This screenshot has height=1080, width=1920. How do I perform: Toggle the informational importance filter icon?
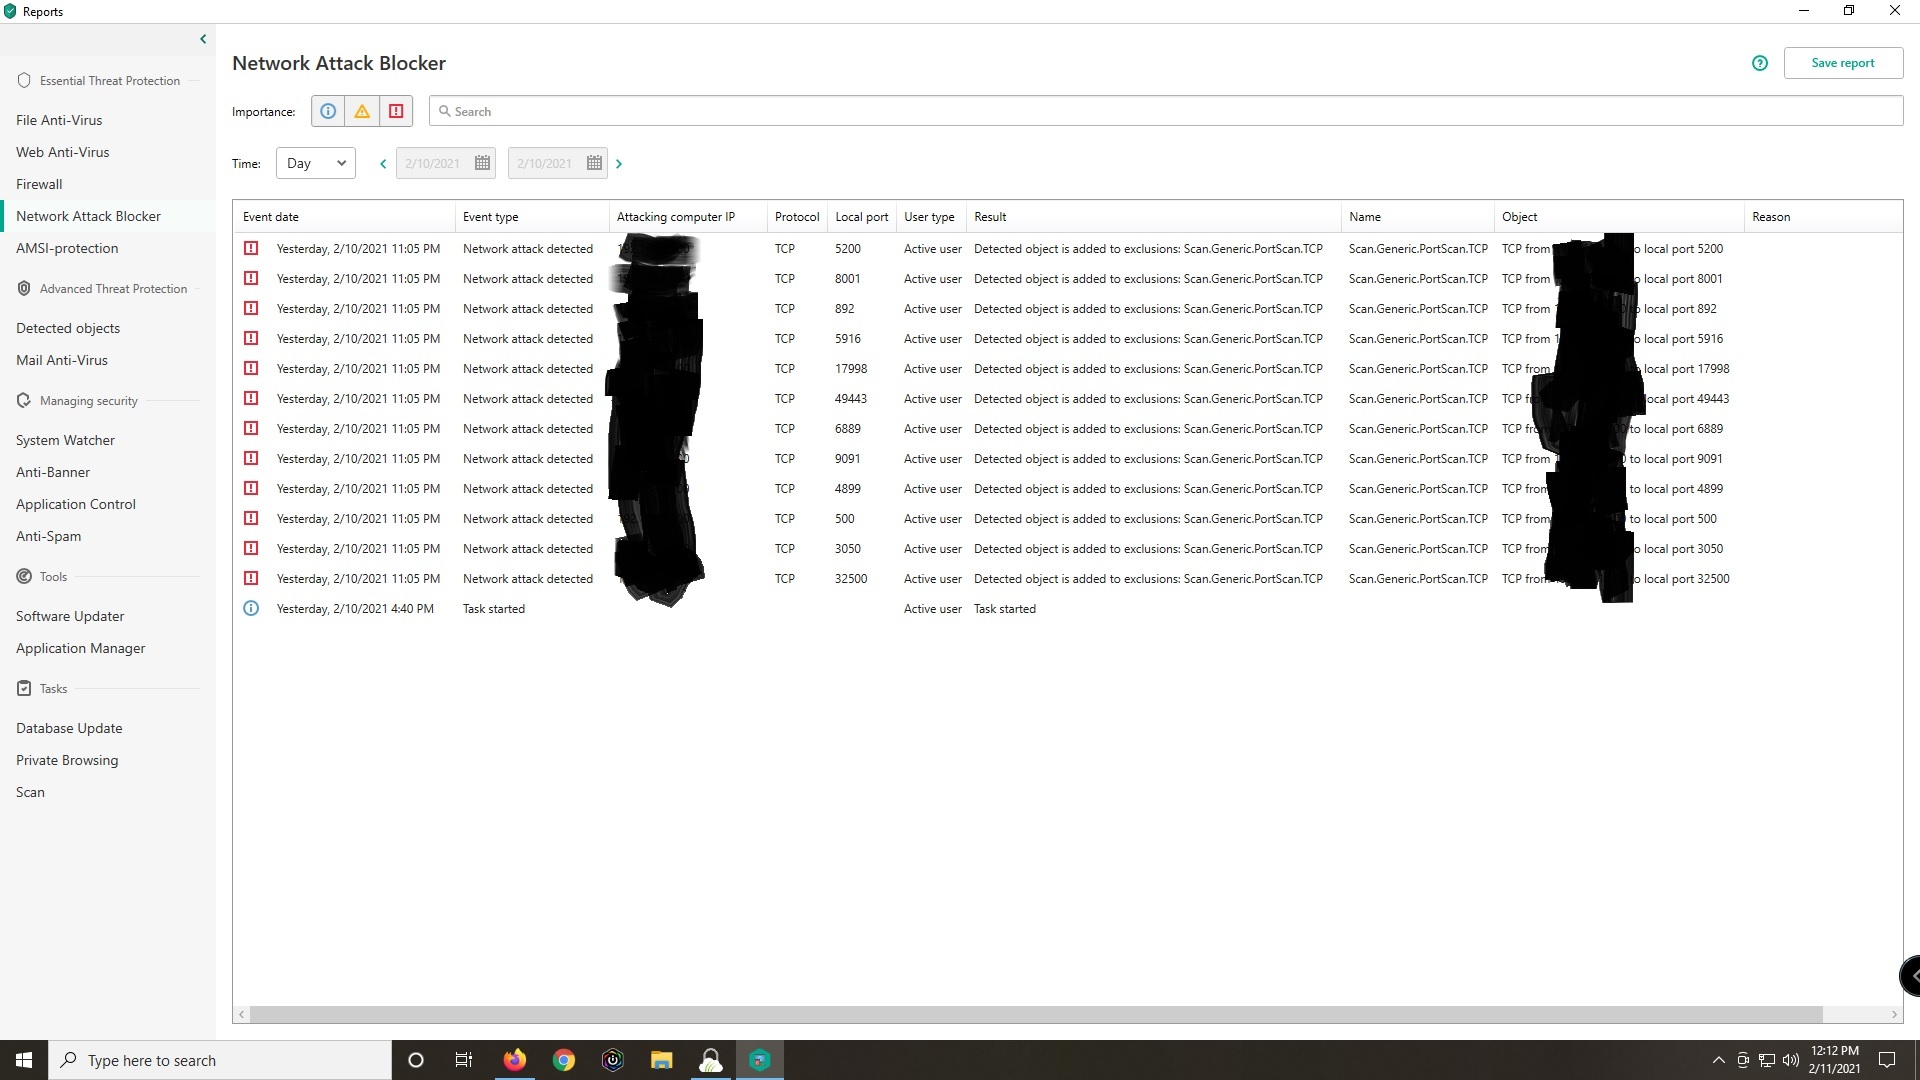point(328,111)
